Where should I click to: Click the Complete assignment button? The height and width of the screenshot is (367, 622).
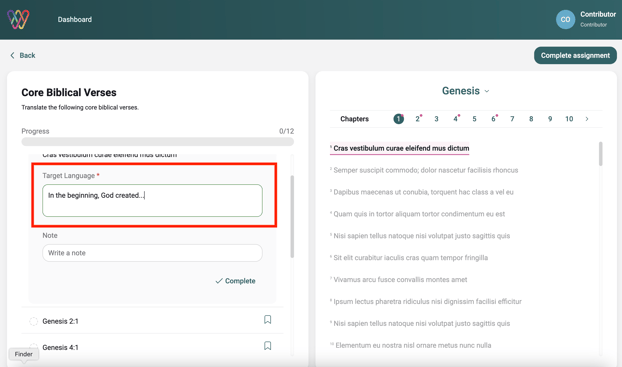[575, 56]
